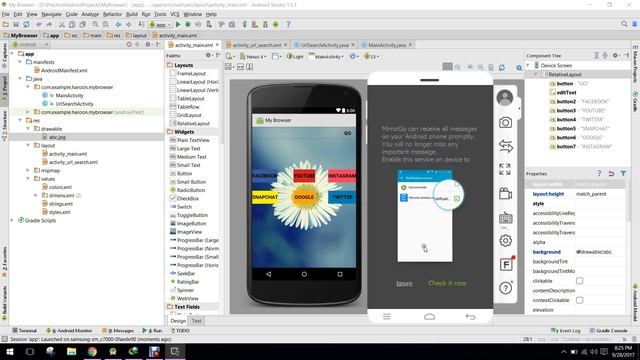The image size is (640, 360).
Task: Click Ignore in MirrorGo window
Action: pos(404,283)
